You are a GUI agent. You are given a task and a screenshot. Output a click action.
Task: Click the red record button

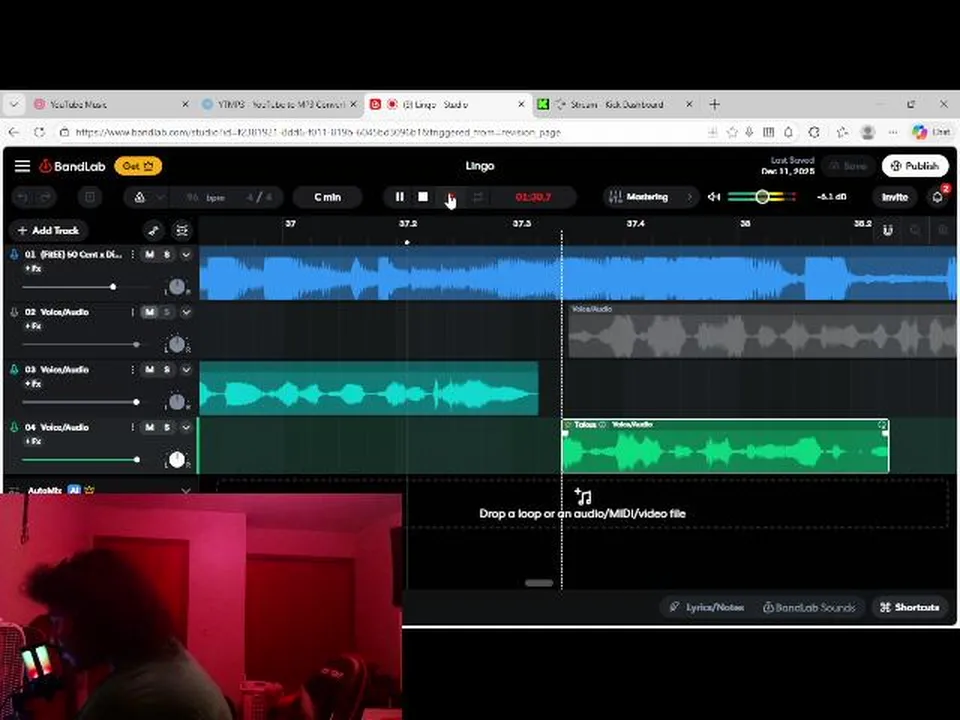pyautogui.click(x=451, y=197)
